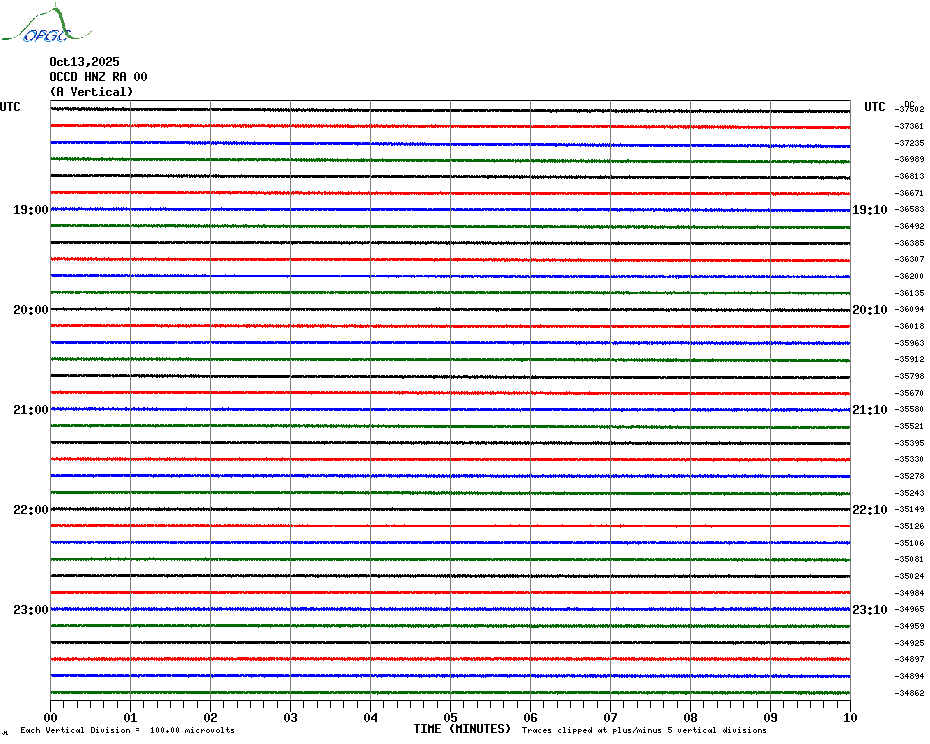Click the UTC label on the right axis
The height and width of the screenshot is (744, 930).
pos(874,107)
